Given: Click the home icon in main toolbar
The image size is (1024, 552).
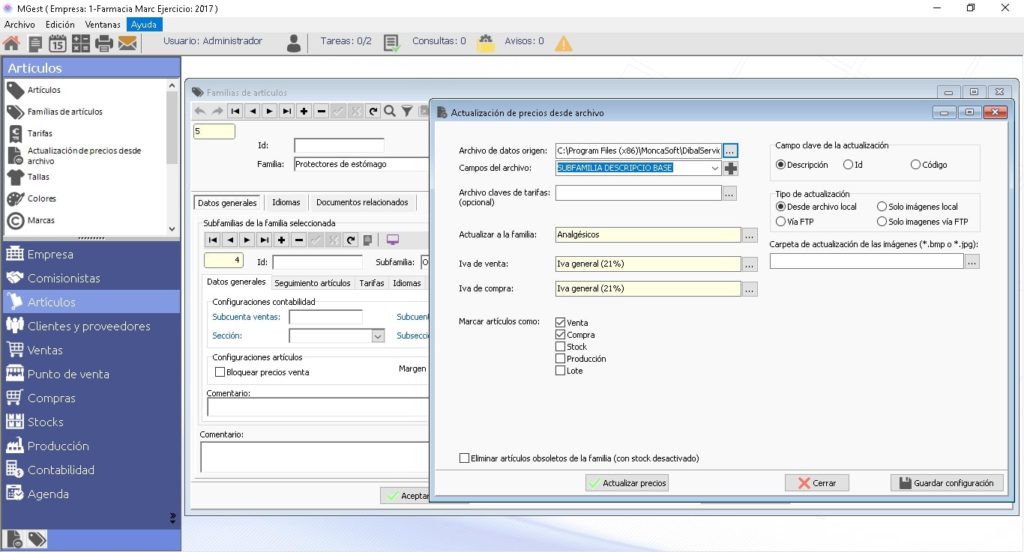Looking at the screenshot, I should pyautogui.click(x=11, y=44).
